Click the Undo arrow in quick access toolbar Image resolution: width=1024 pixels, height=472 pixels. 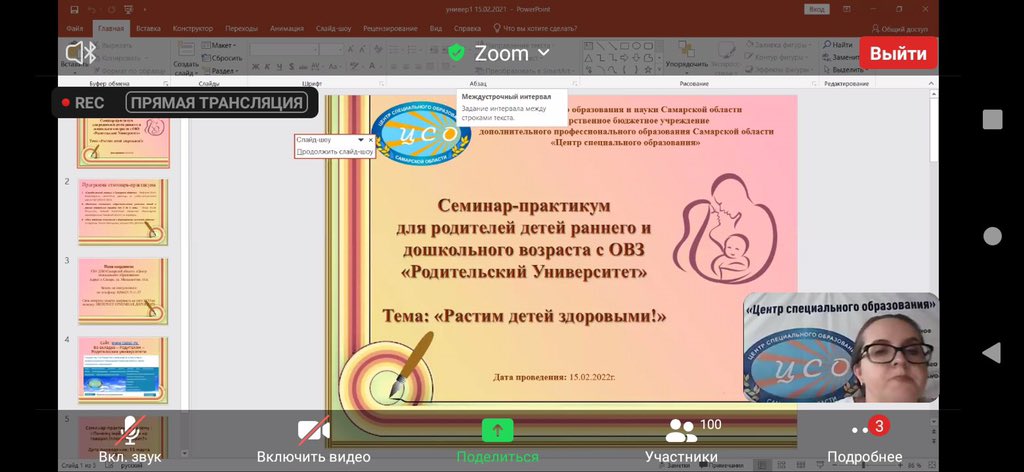tap(92, 10)
